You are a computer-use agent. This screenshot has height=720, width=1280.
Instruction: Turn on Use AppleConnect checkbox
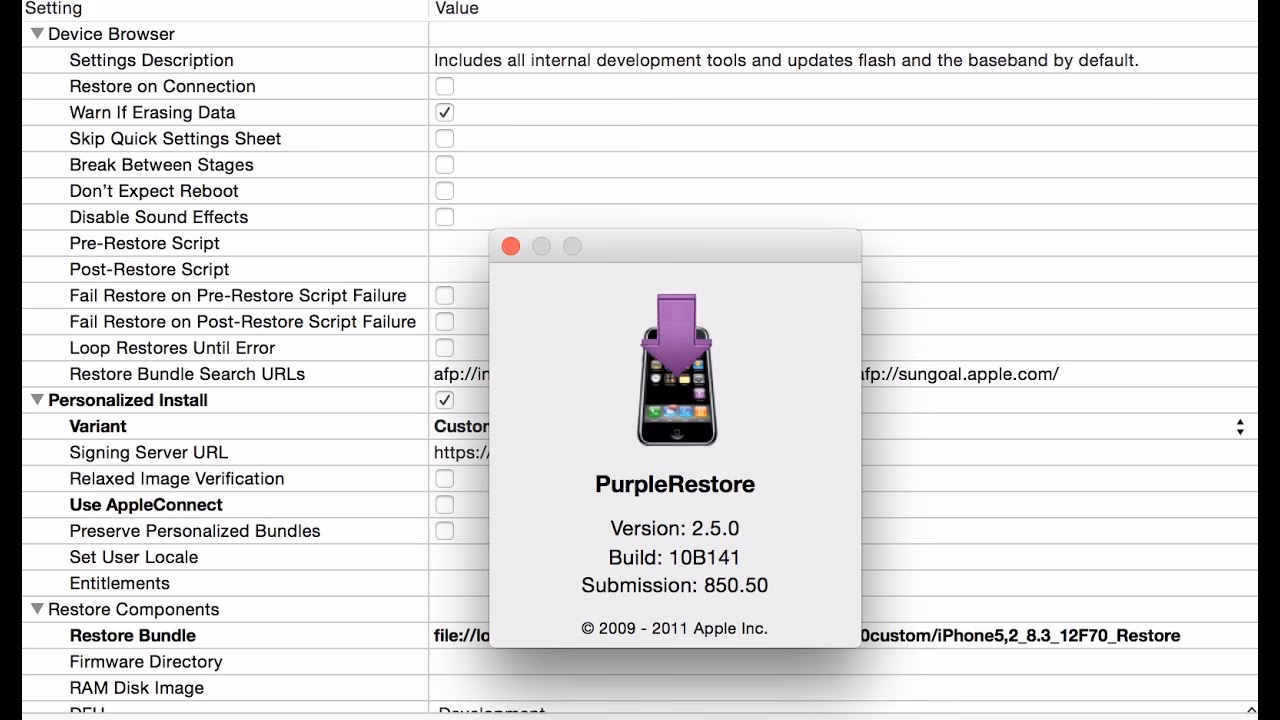pos(445,505)
